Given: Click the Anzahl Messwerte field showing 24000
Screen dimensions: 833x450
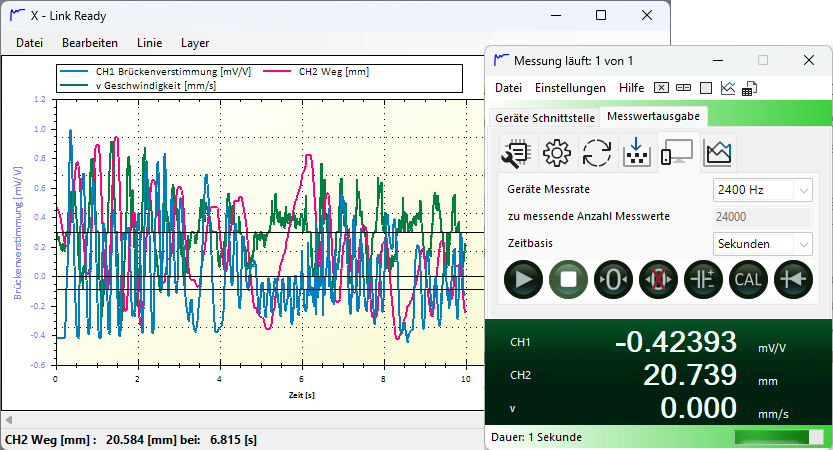Looking at the screenshot, I should (761, 216).
